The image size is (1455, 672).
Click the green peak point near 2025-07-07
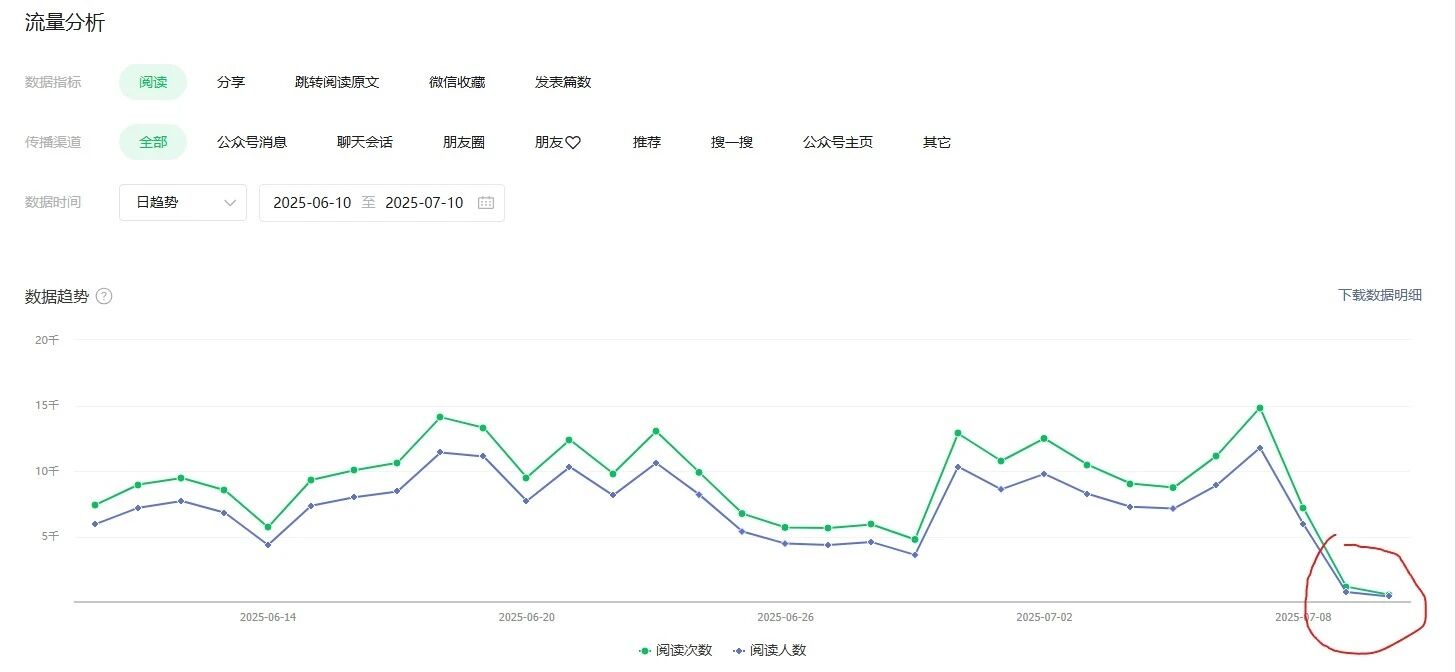point(1260,408)
